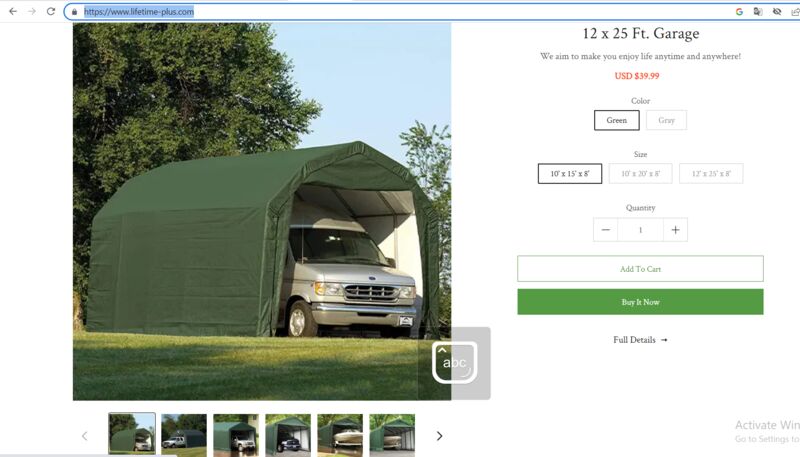Show next thumbnails with right chevron
This screenshot has width=800, height=457.
coord(439,436)
